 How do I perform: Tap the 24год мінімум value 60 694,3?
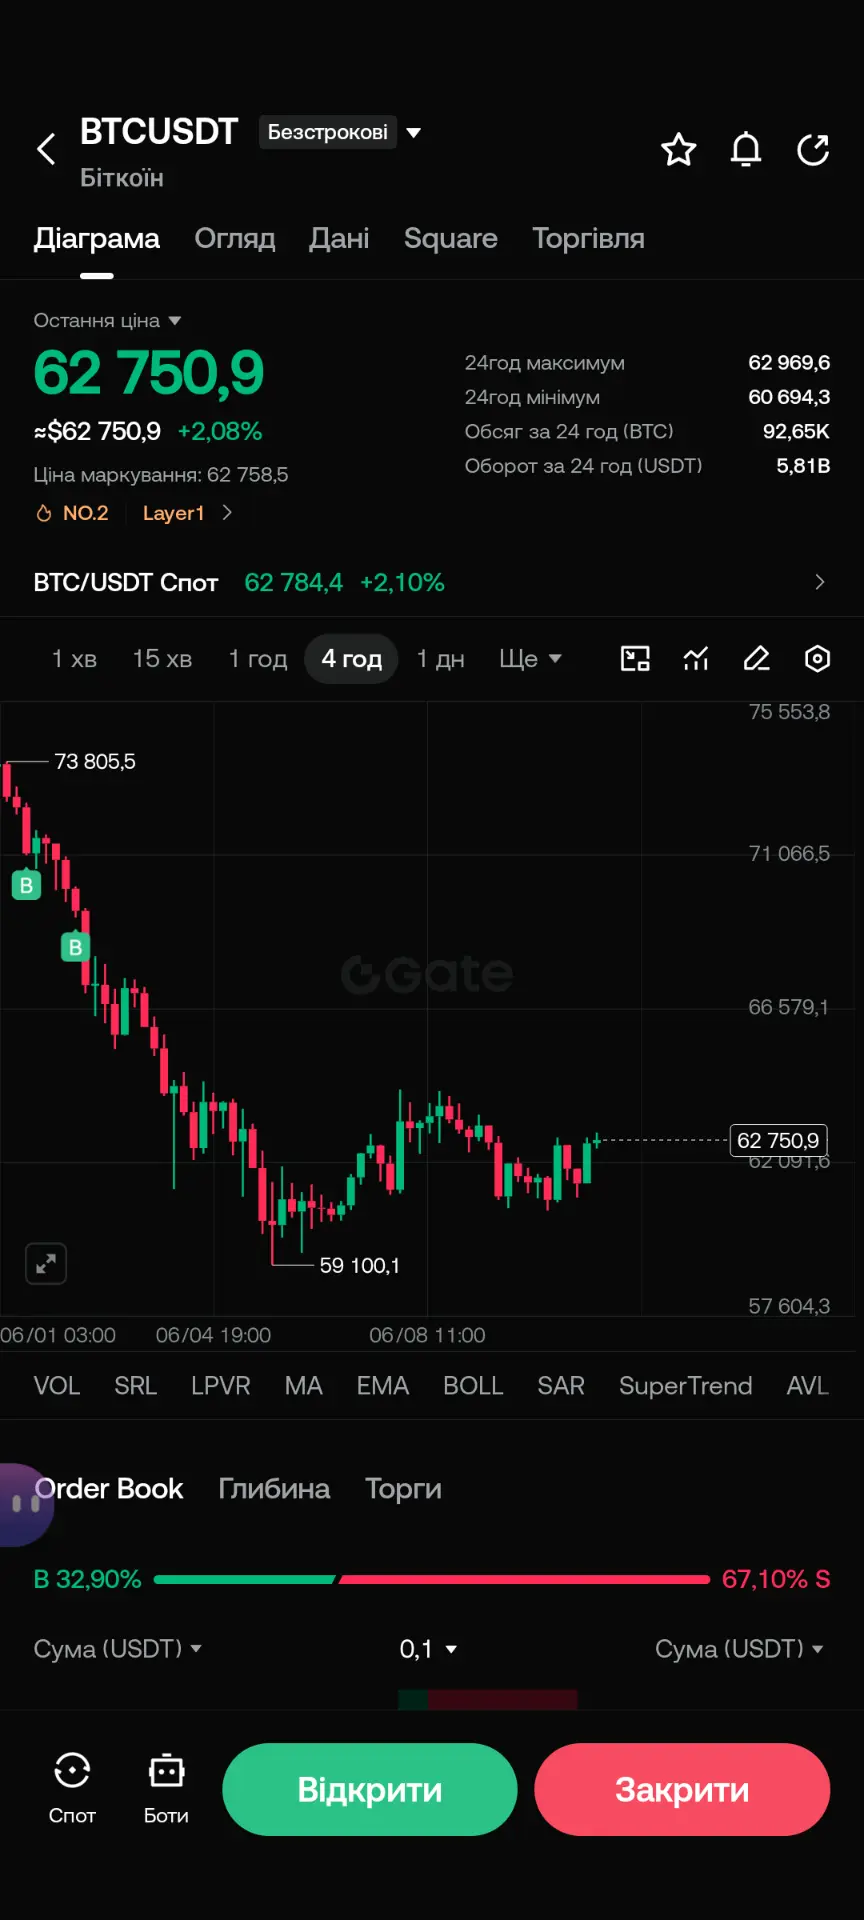coord(789,397)
